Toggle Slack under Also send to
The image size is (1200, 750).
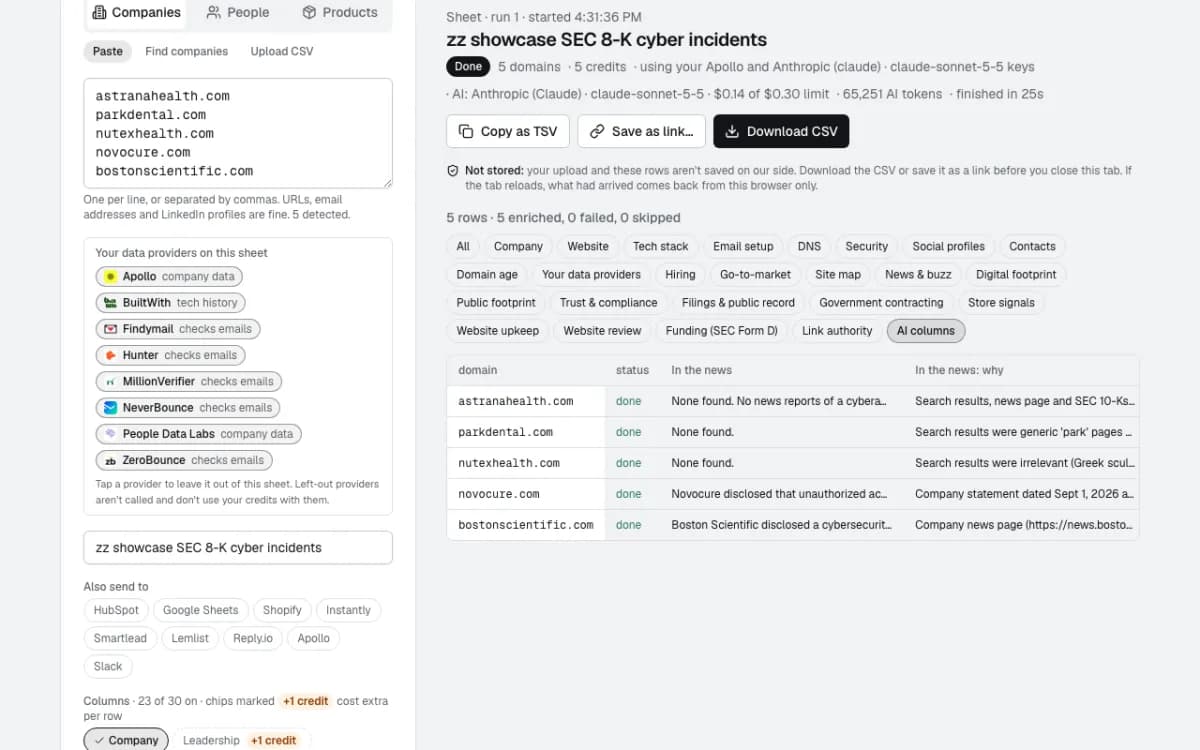tap(108, 666)
